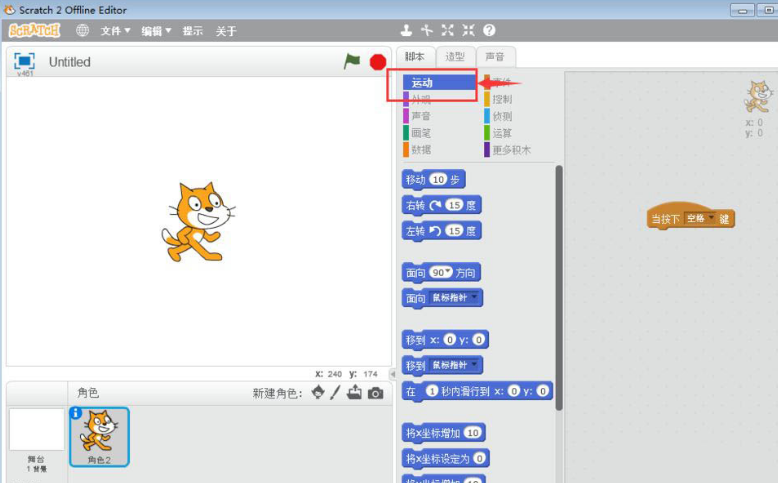Select the 角色2 sprite thumbnail
The width and height of the screenshot is (778, 483).
[99, 437]
